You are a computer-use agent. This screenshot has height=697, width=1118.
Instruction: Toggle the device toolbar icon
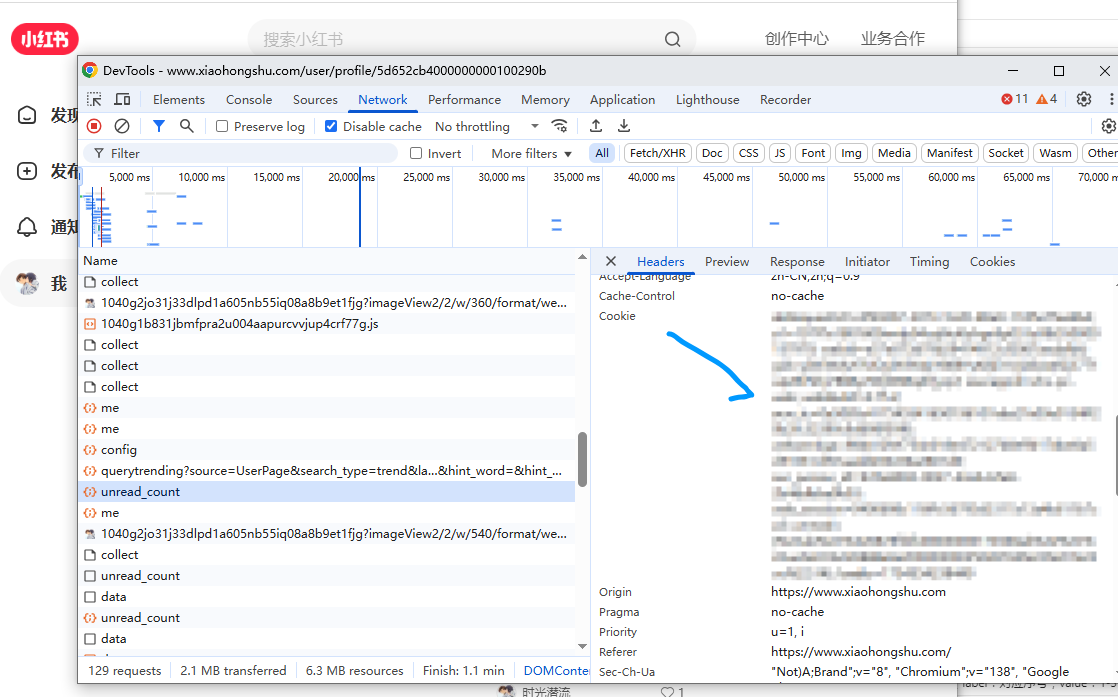point(122,100)
